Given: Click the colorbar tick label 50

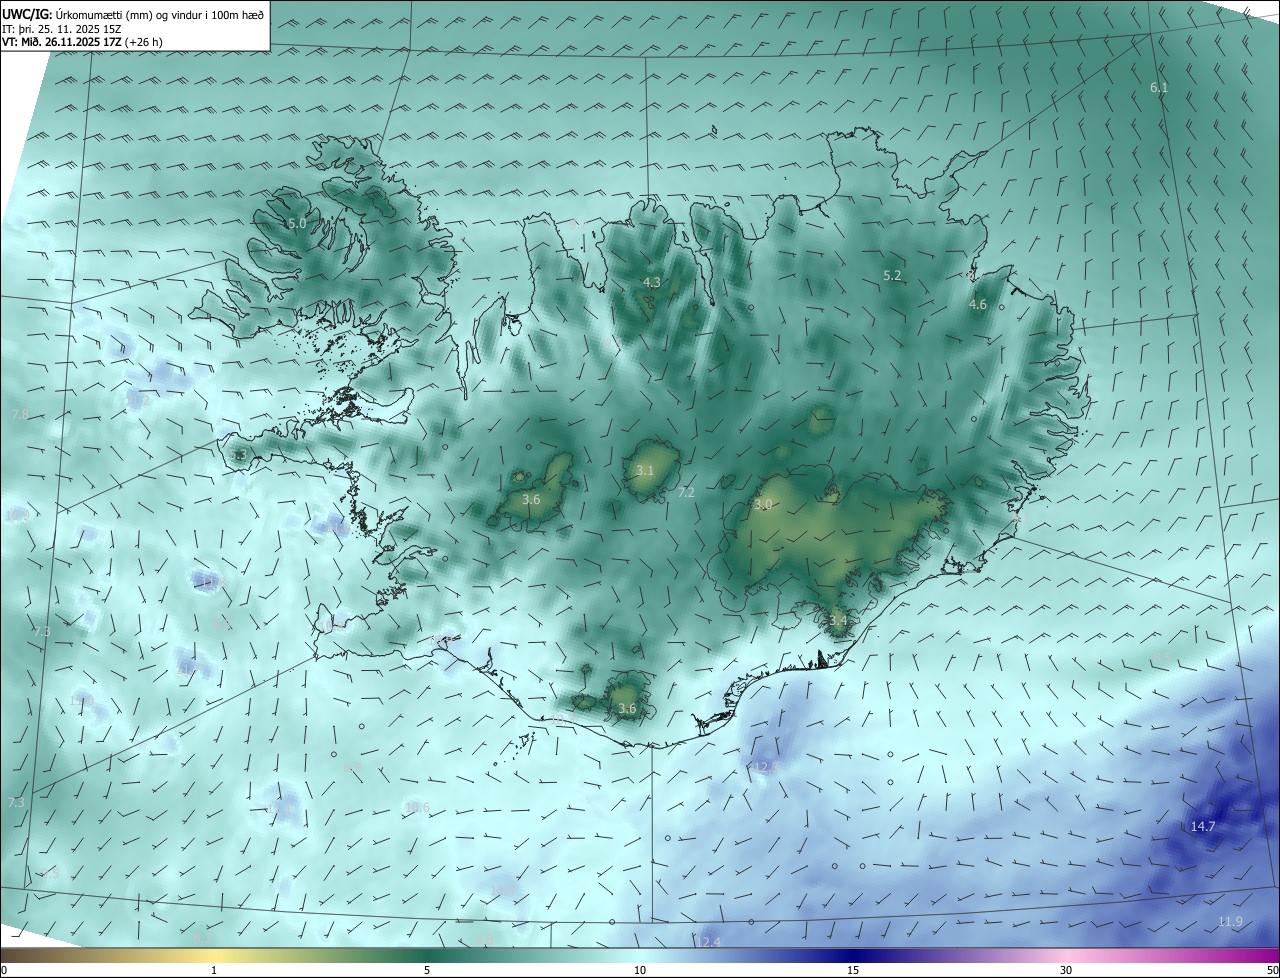Looking at the screenshot, I should click(1272, 970).
